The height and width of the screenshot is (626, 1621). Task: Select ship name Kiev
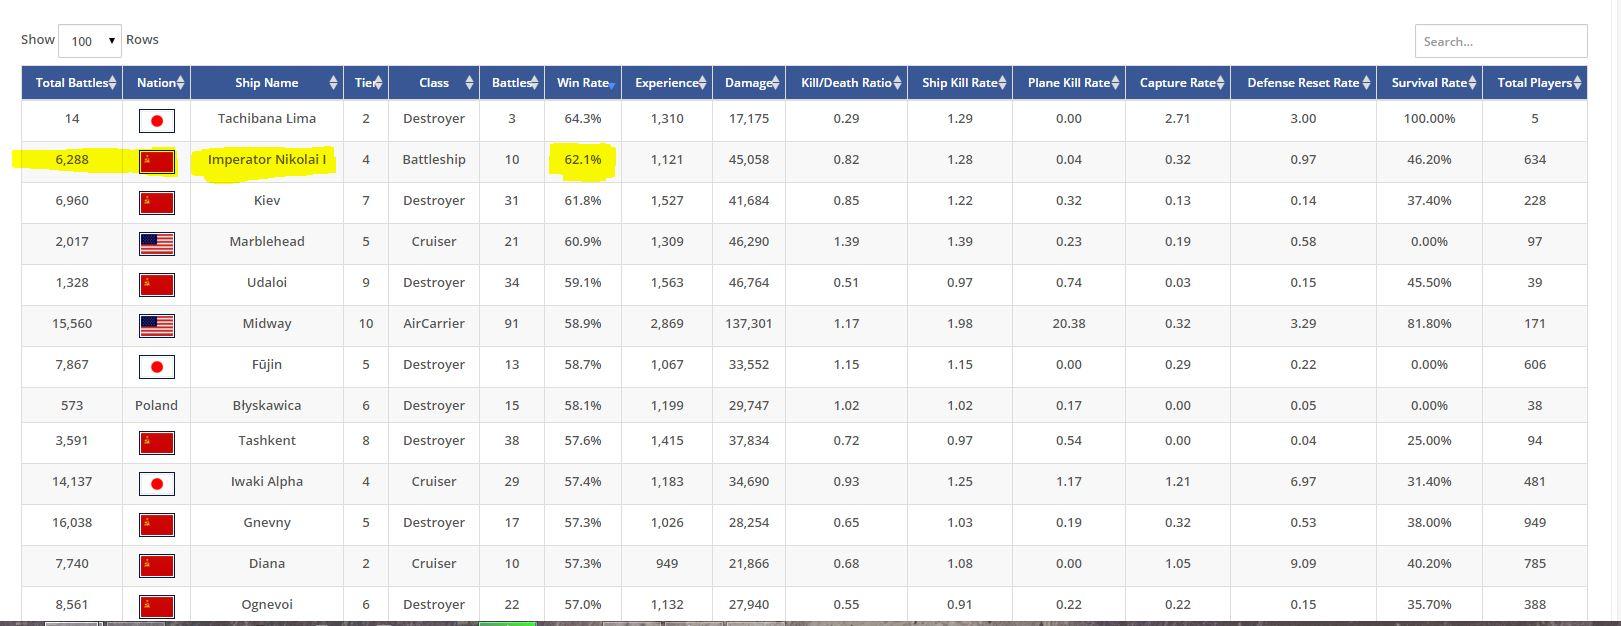pyautogui.click(x=267, y=200)
